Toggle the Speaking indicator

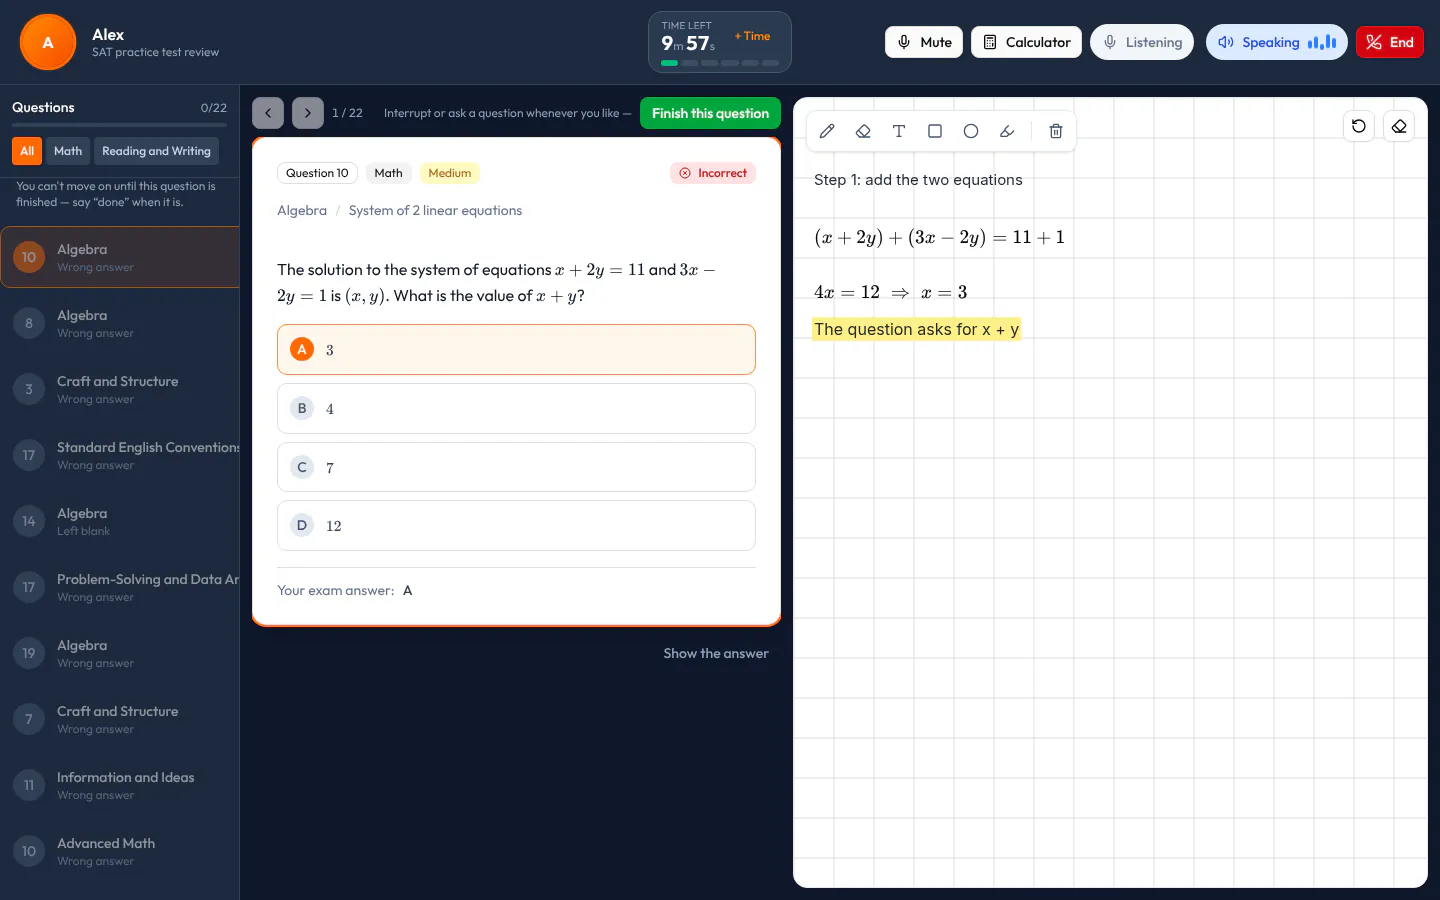pyautogui.click(x=1277, y=42)
